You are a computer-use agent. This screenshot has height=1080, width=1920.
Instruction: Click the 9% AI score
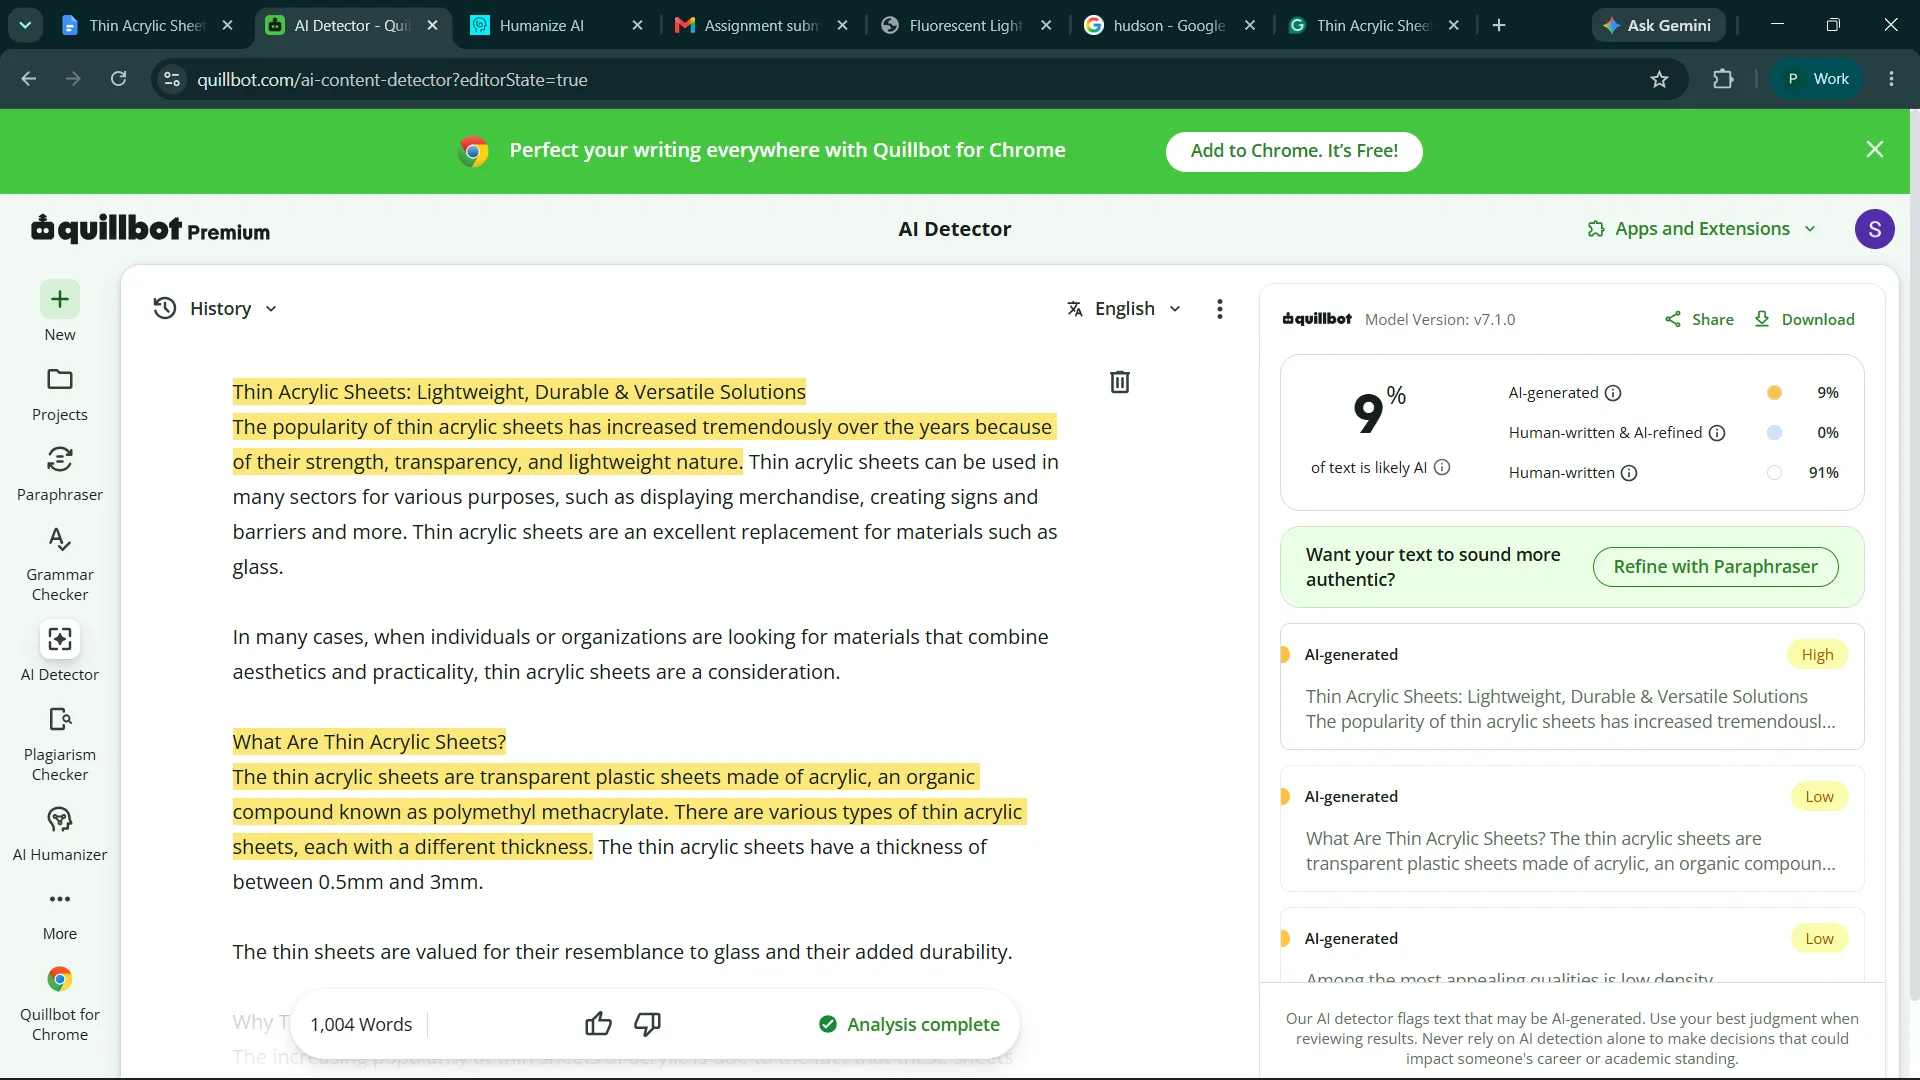[1378, 412]
